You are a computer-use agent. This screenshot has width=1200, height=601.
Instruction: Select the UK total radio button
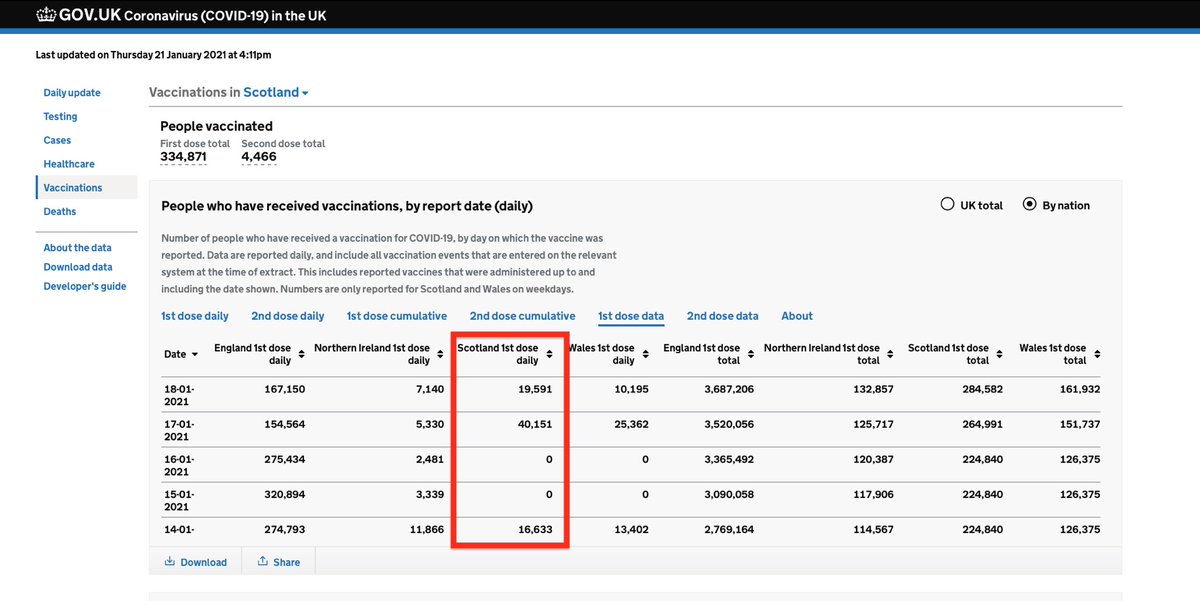click(x=947, y=205)
